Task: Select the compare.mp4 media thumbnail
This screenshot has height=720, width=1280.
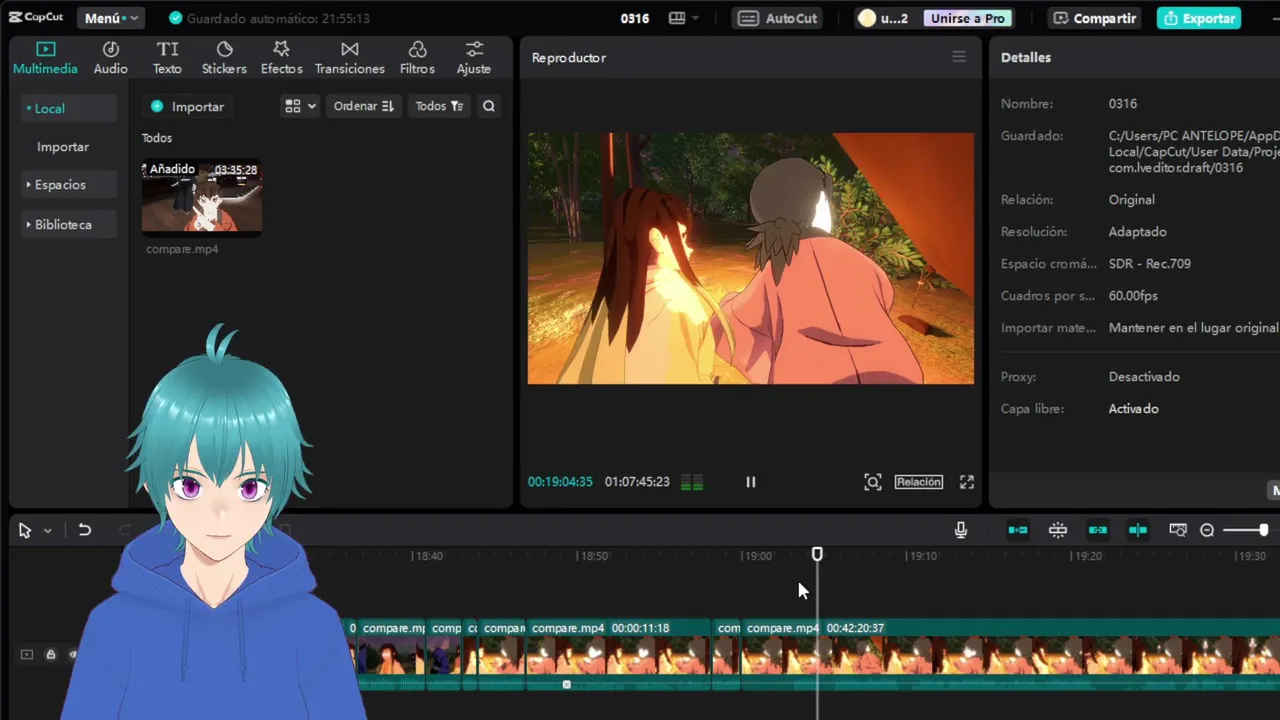Action: point(202,196)
